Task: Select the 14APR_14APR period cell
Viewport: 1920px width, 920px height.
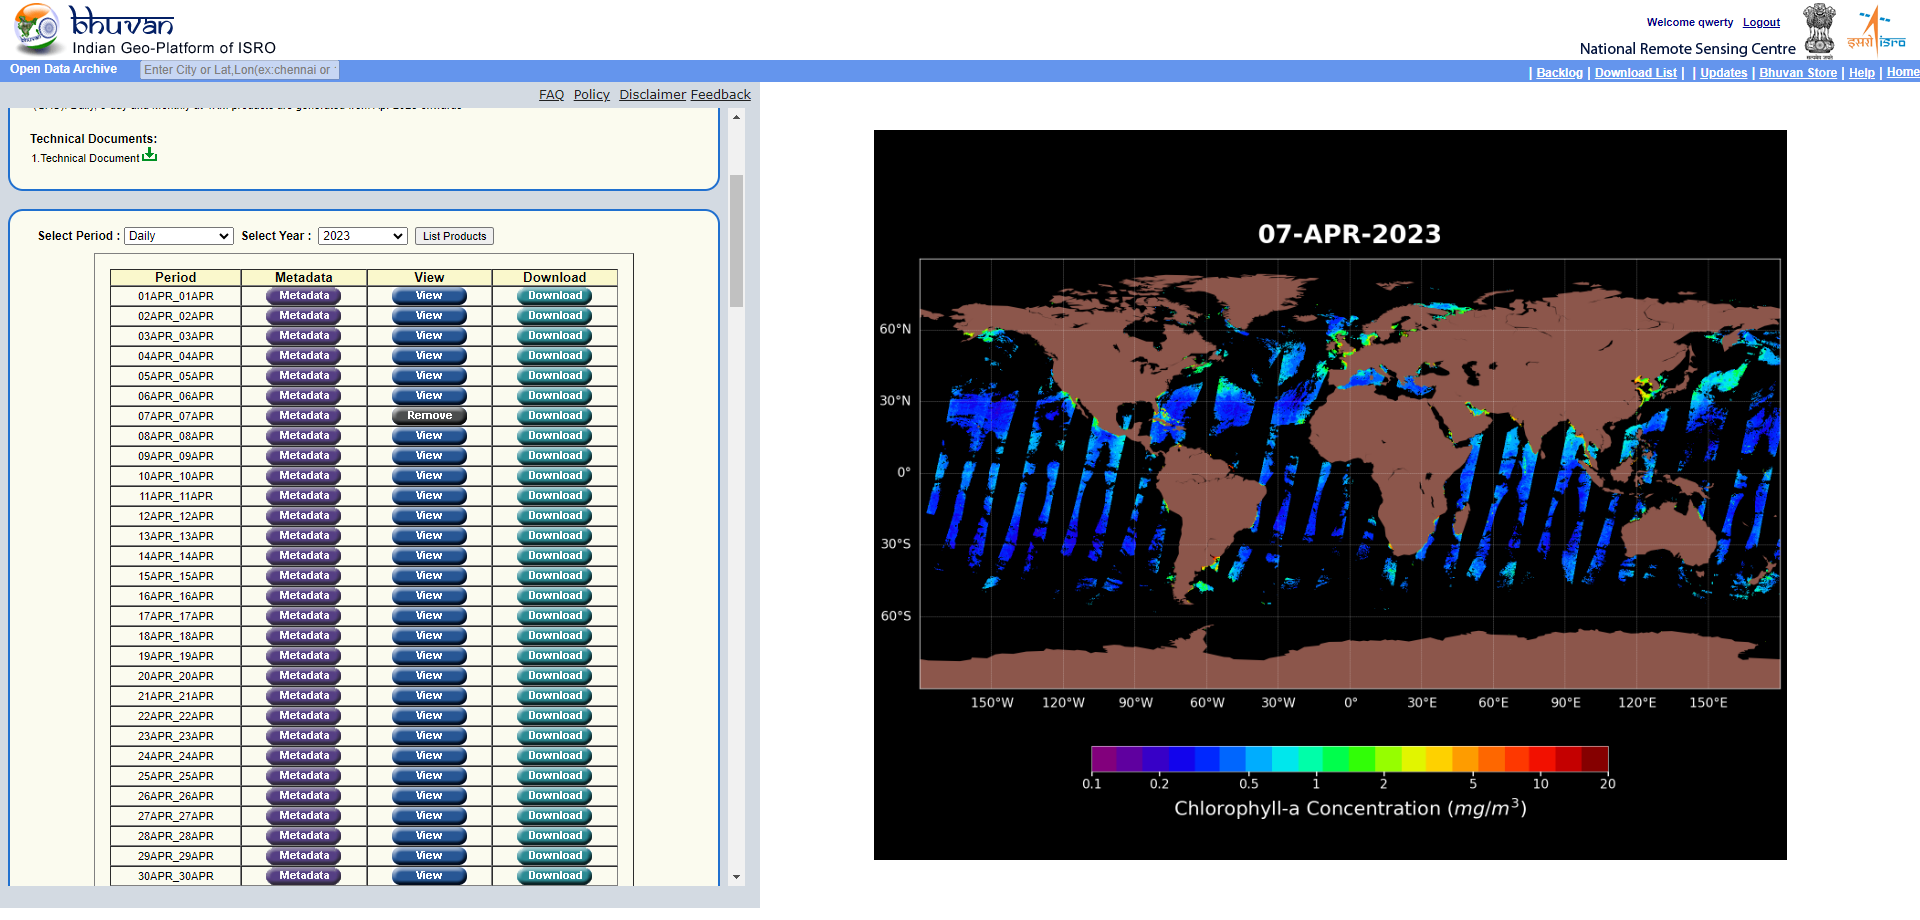Action: tap(176, 556)
